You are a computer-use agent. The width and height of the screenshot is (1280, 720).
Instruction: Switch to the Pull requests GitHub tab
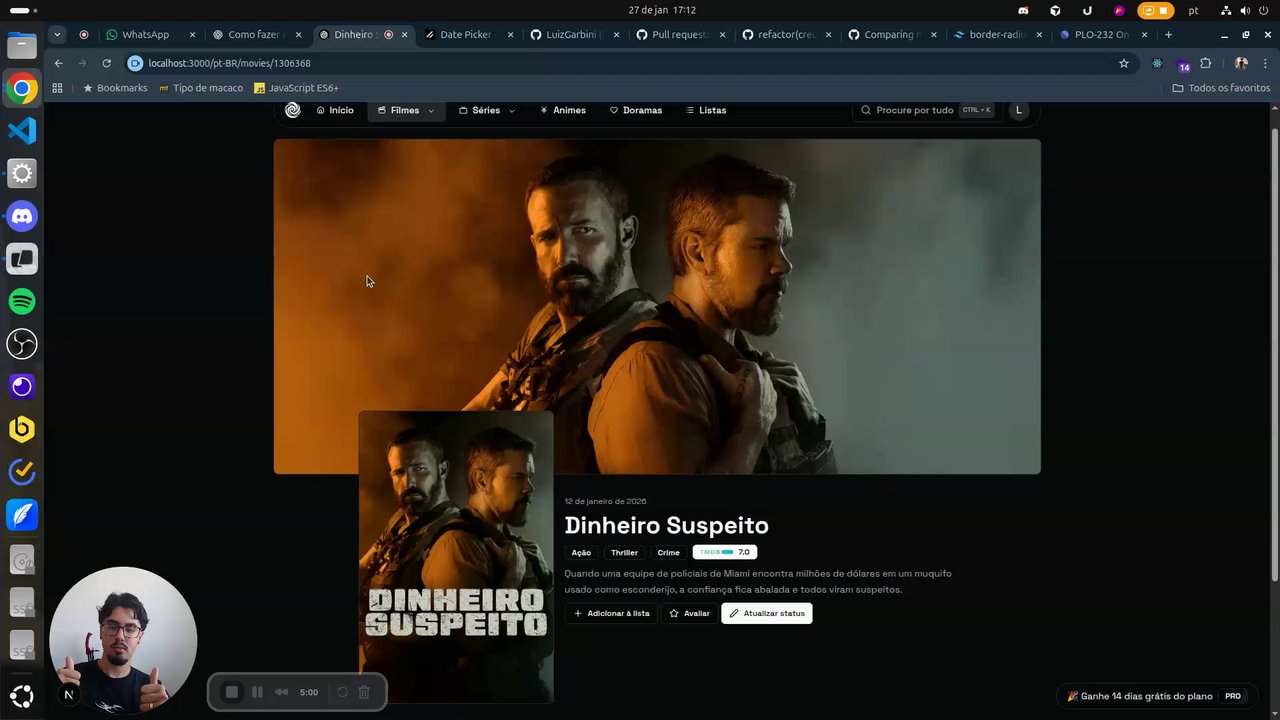[682, 34]
